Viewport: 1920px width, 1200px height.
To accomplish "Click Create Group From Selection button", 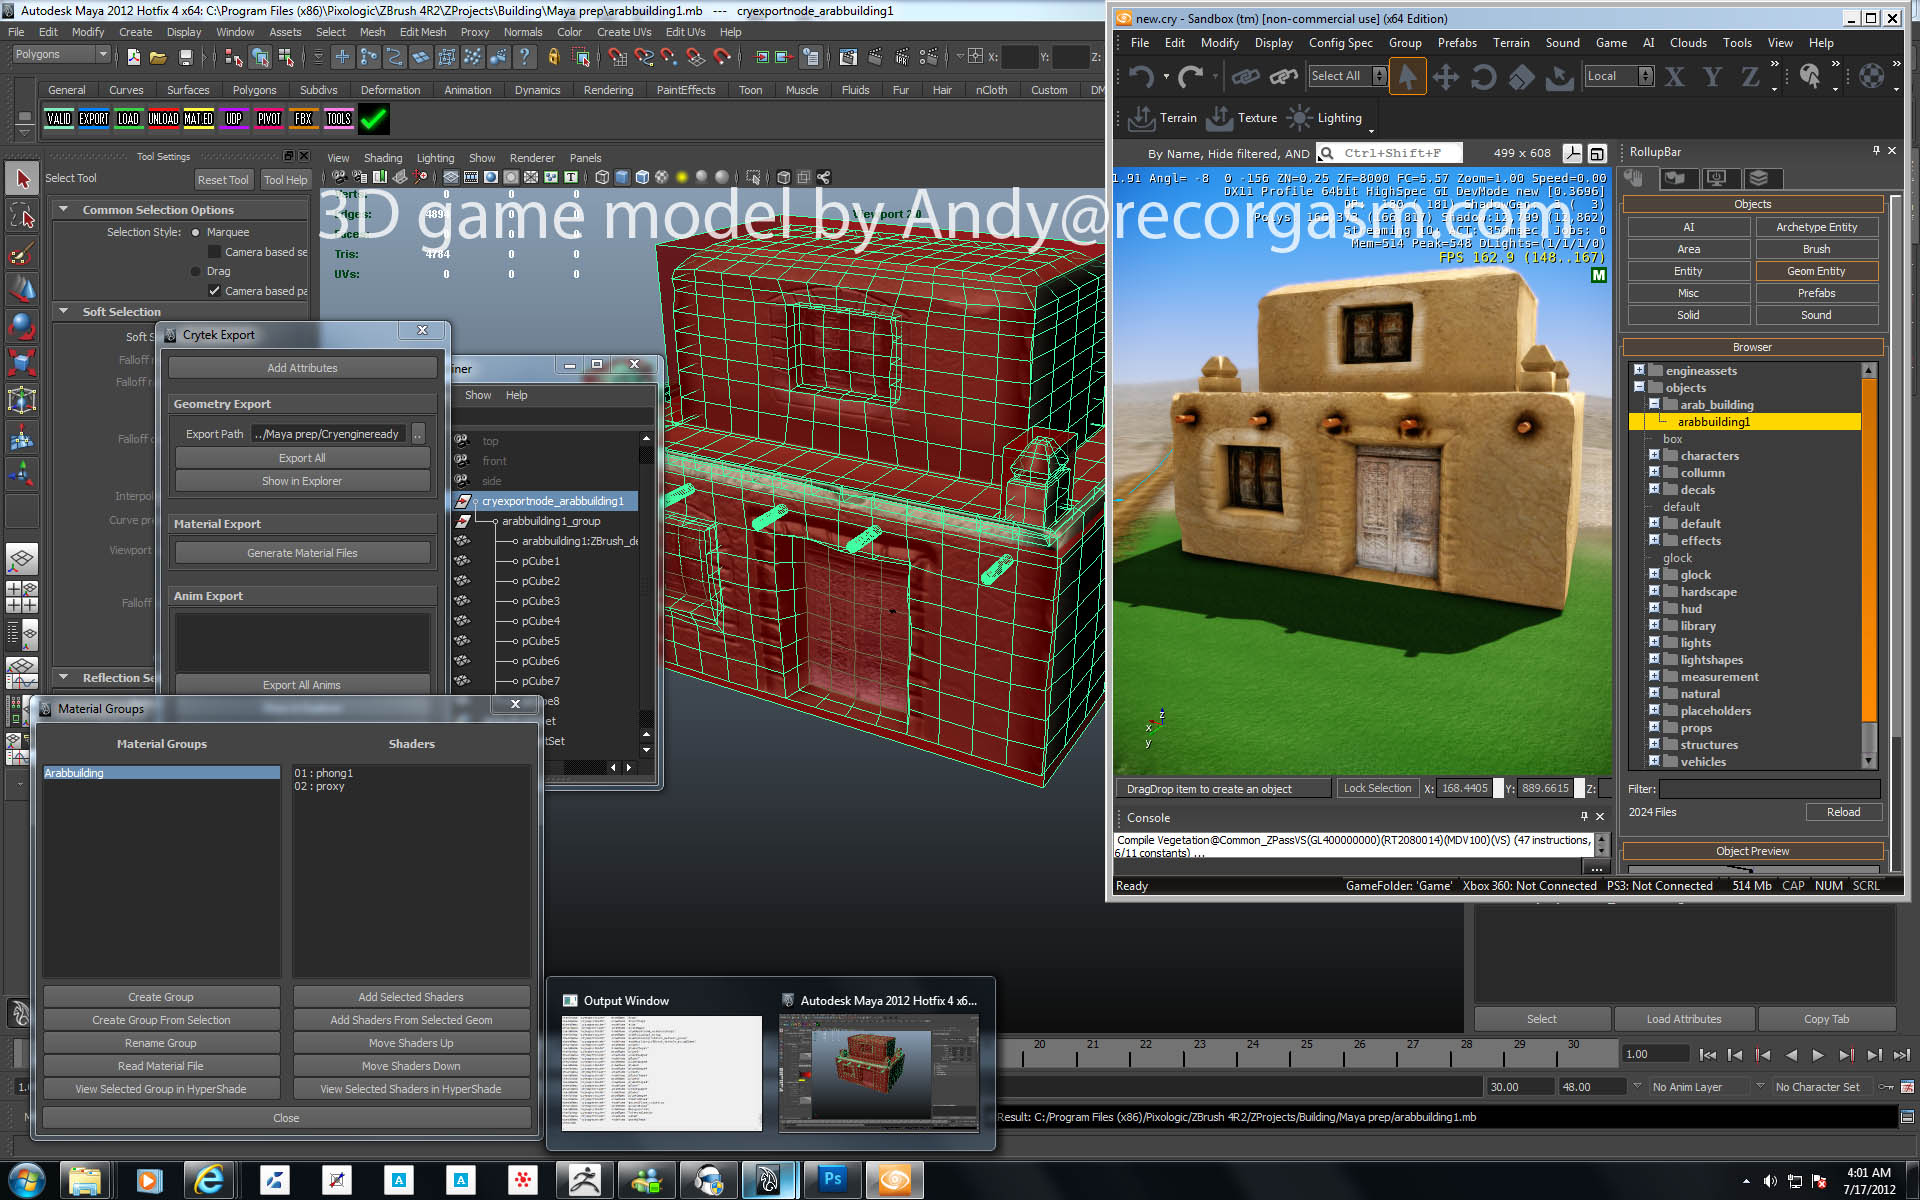I will [161, 1020].
